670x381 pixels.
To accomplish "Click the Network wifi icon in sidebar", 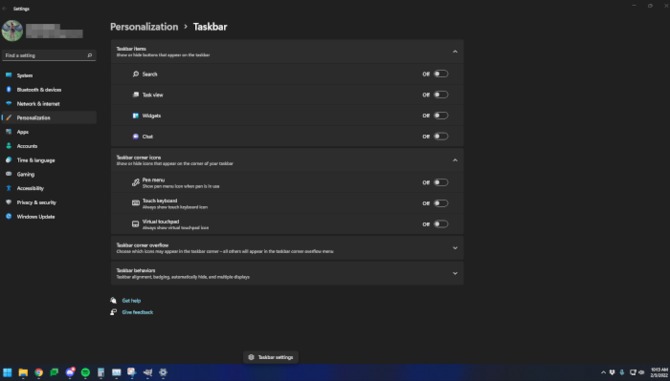I will pos(9,103).
